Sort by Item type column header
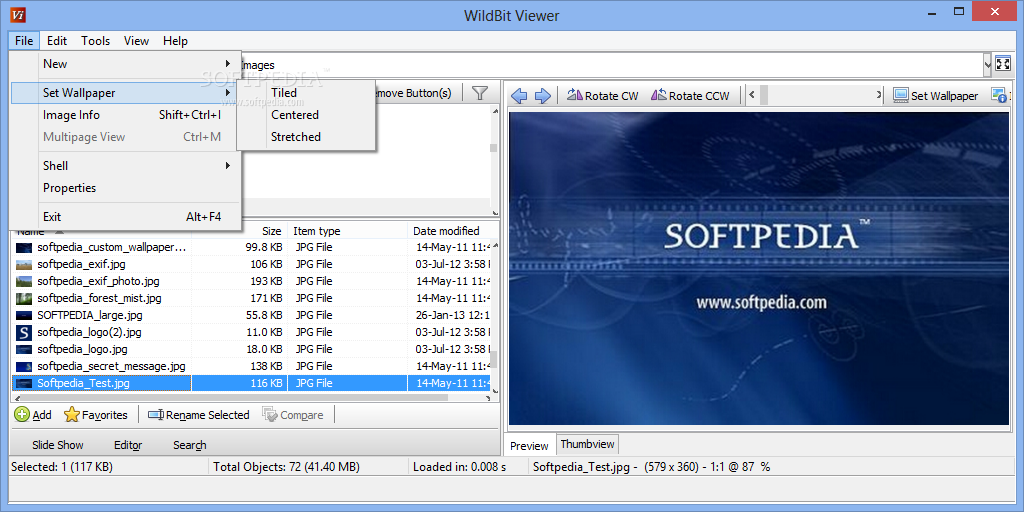Screen dimensions: 1024x512 click(347, 231)
